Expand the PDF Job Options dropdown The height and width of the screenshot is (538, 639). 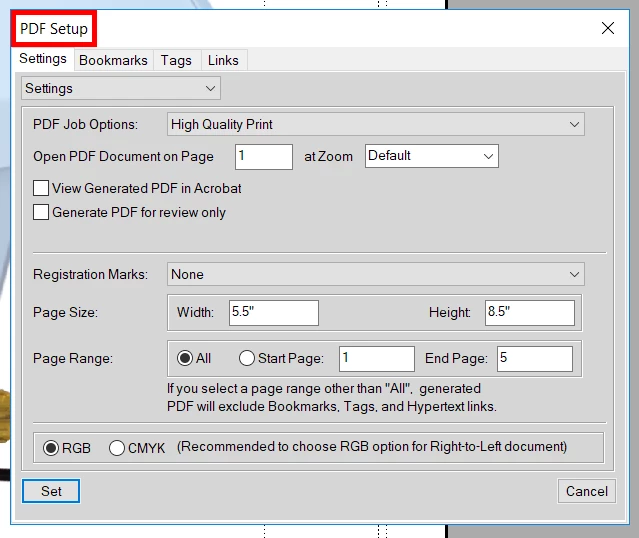pos(376,124)
